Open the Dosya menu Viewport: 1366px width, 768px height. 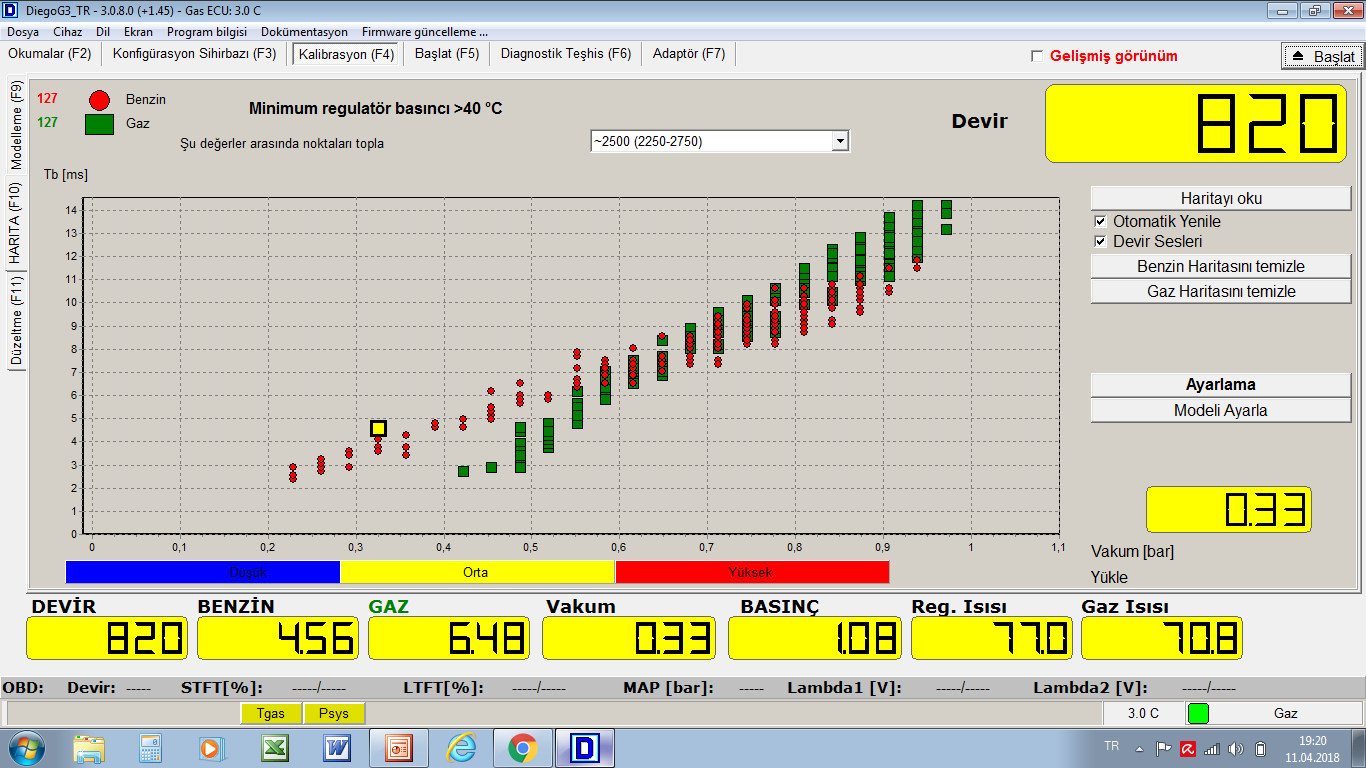(x=23, y=32)
